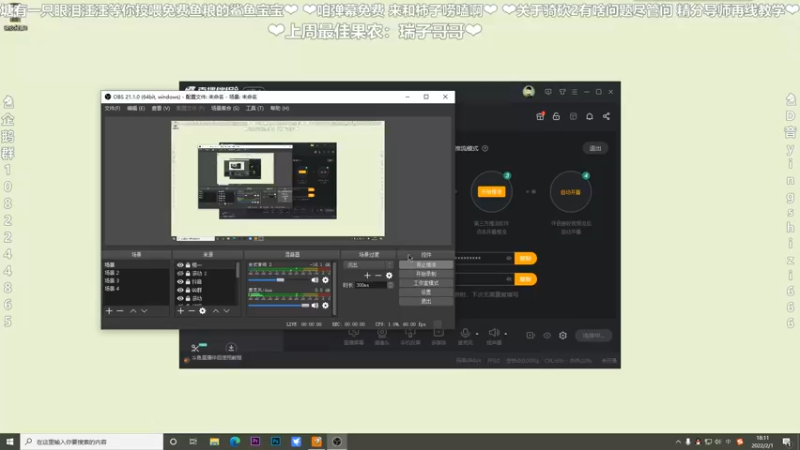The width and height of the screenshot is (800, 450).
Task: Click the 自动开播 button in Douyu
Action: [570, 192]
